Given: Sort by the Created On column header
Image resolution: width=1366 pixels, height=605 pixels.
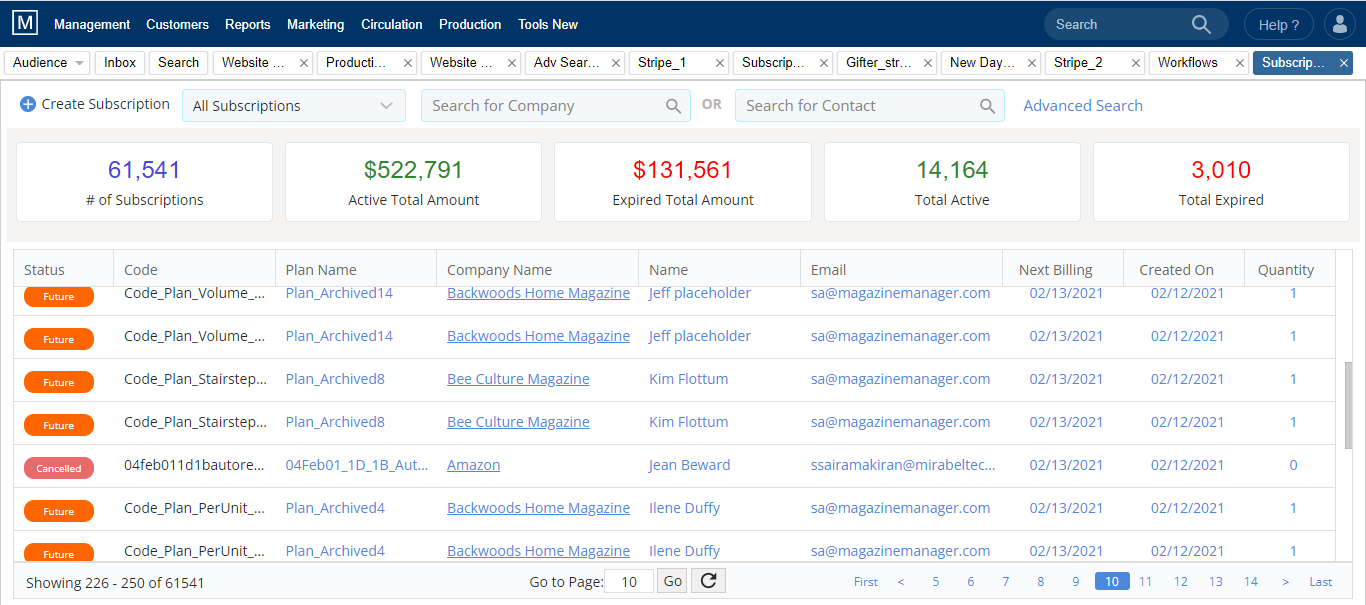Looking at the screenshot, I should 1184,269.
